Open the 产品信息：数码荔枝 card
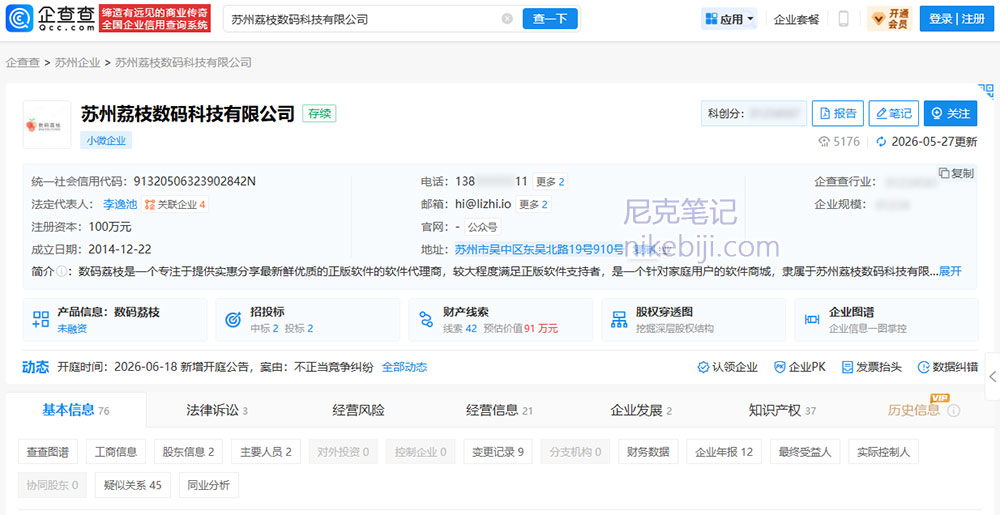This screenshot has height=515, width=1000. (x=115, y=319)
